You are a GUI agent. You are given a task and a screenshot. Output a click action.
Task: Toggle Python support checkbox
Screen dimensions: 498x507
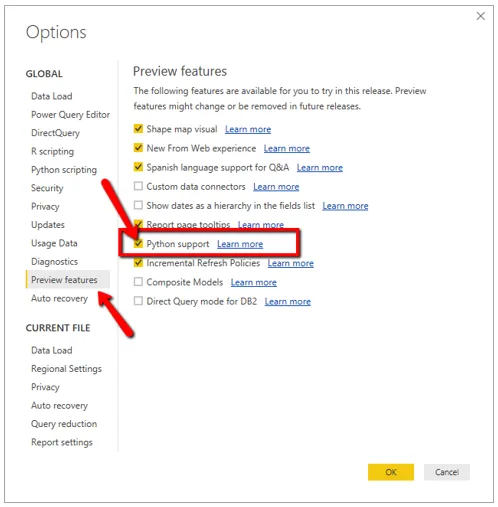coord(138,243)
